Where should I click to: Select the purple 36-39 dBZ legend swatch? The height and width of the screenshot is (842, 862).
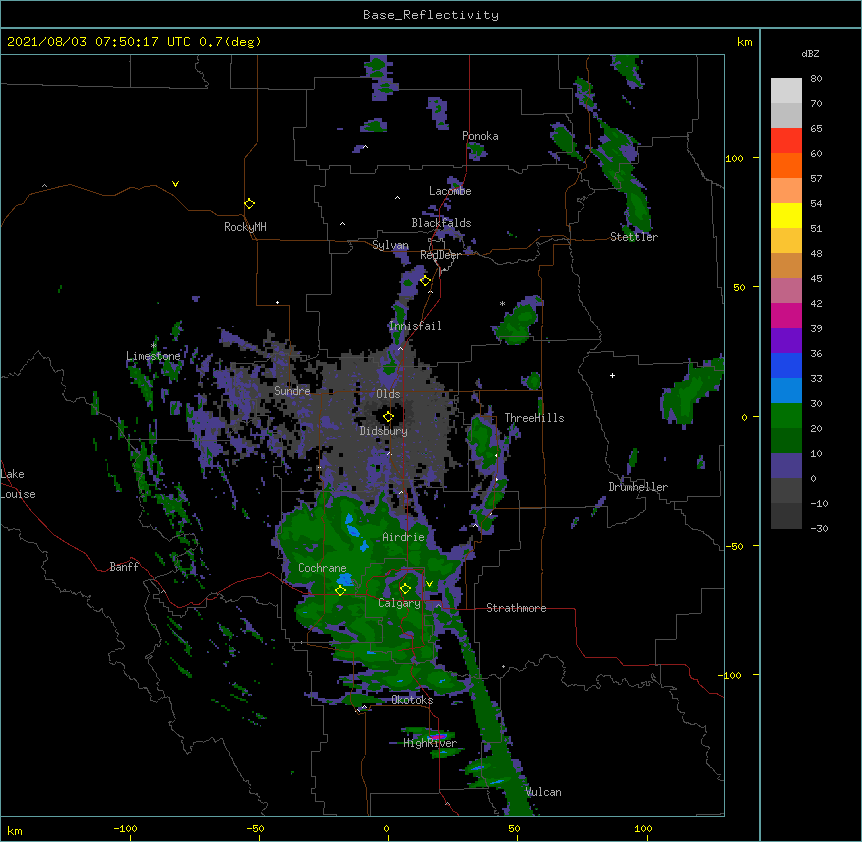[x=786, y=341]
